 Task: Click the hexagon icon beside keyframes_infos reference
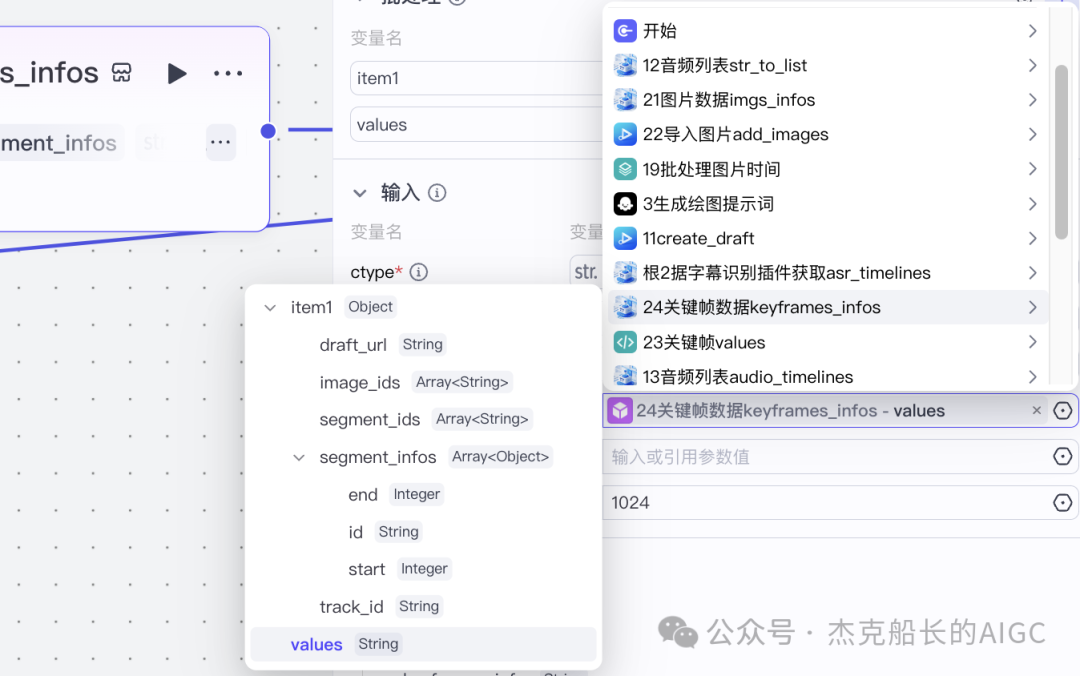click(x=1062, y=411)
